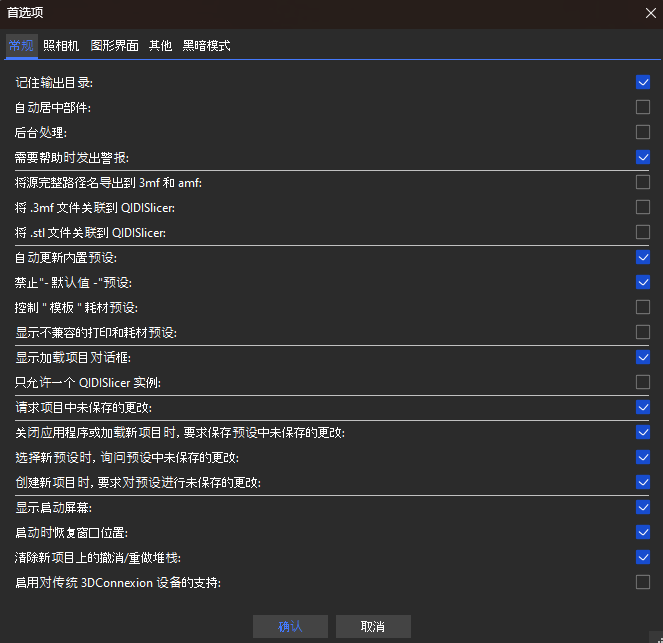
Task: Open the 照相机 tab
Action: point(61,46)
